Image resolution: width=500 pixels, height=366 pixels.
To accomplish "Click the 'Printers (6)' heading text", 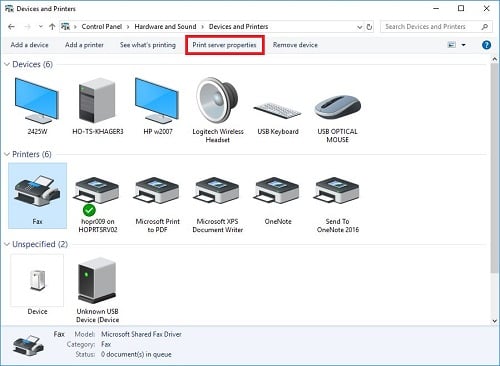I will tap(32, 154).
